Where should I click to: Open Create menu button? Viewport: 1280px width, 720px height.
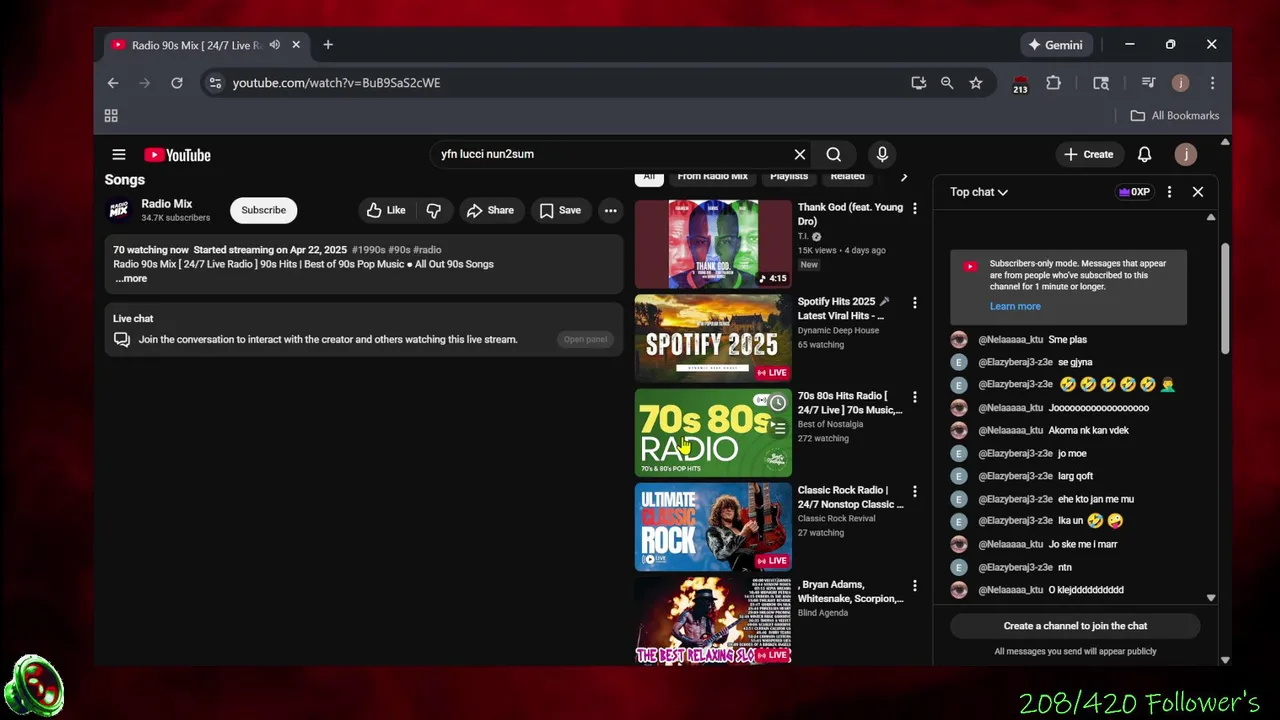[1089, 155]
